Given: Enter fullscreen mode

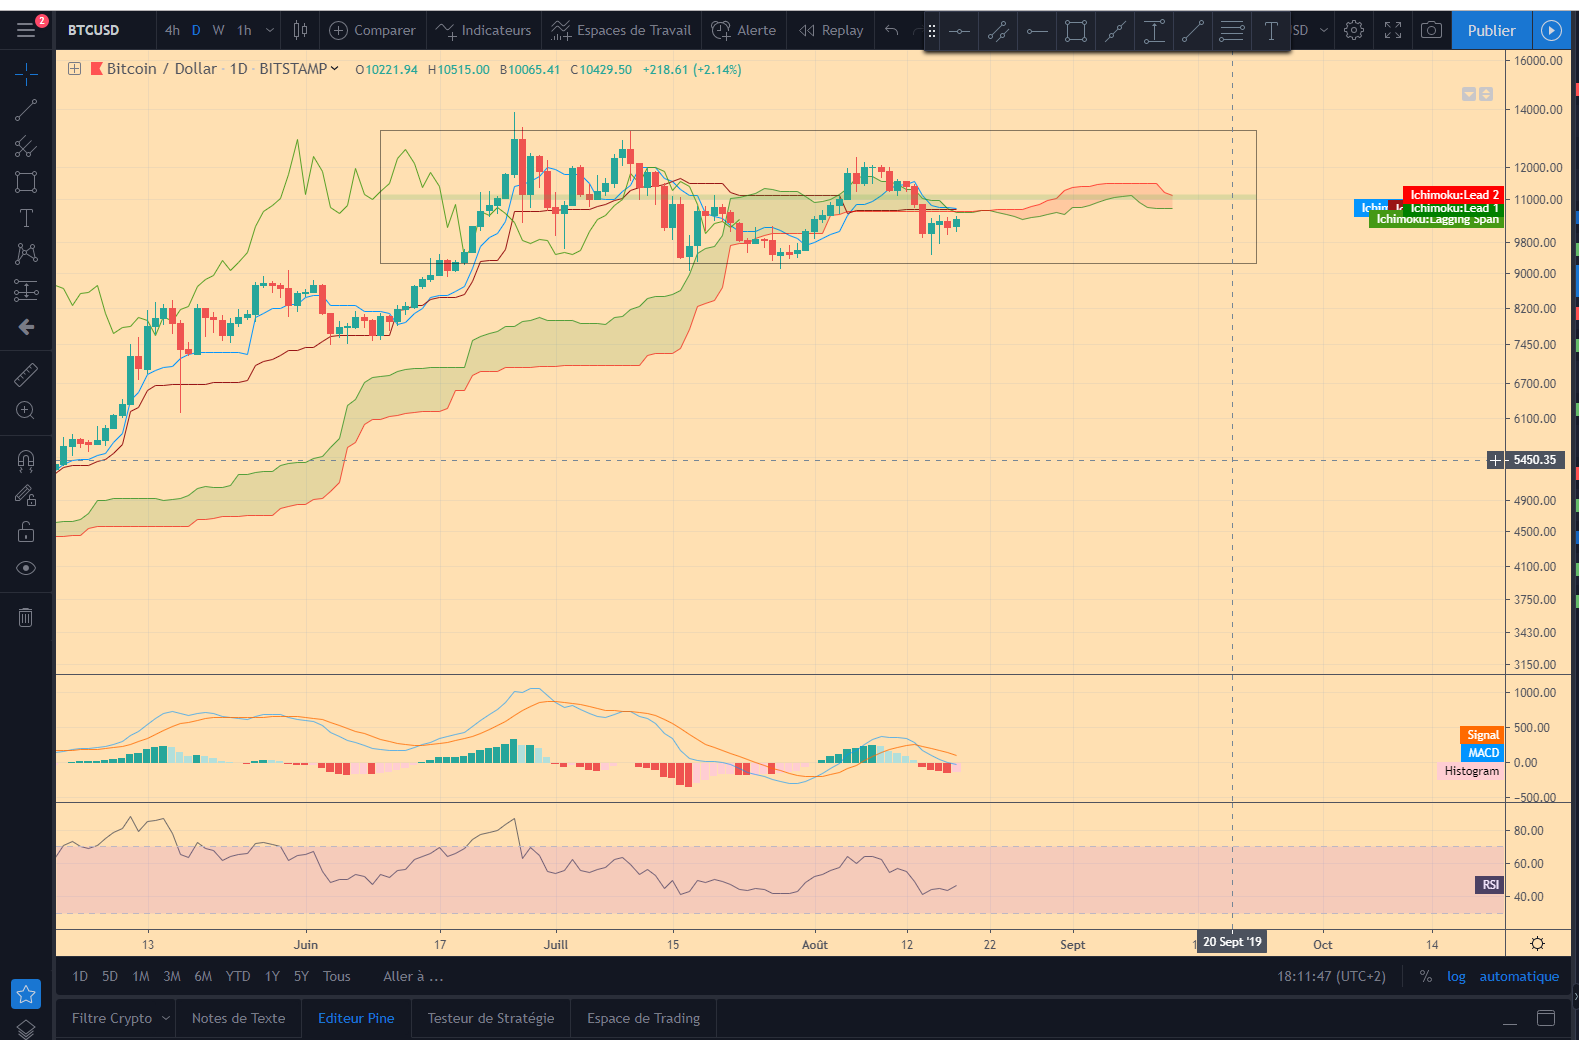Looking at the screenshot, I should point(1392,30).
